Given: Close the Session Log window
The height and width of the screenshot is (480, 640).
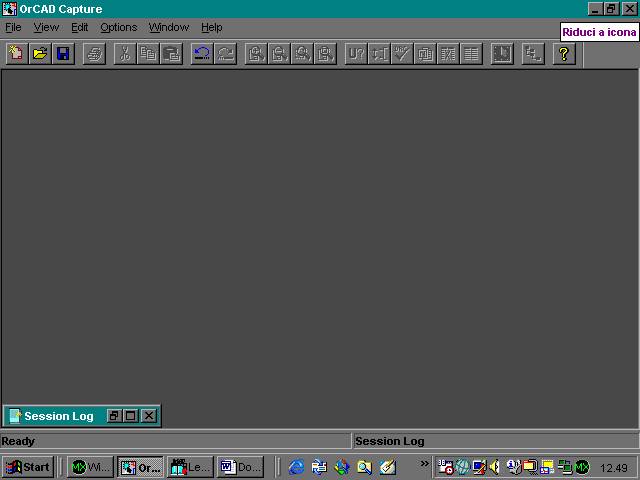Looking at the screenshot, I should [149, 416].
